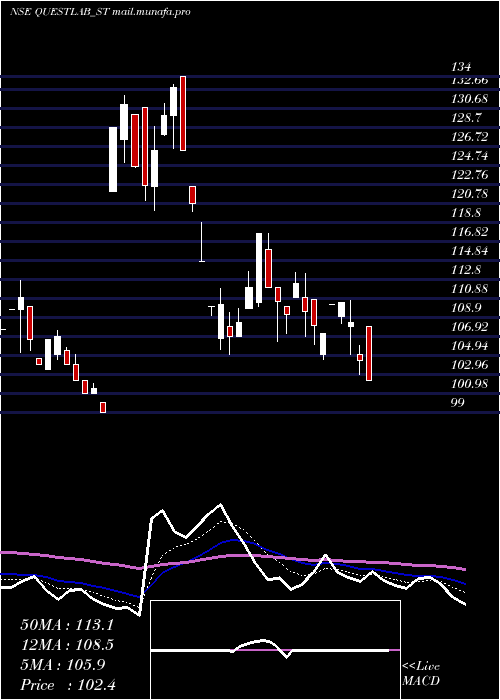Click the 100.98 price level label
This screenshot has width=500, height=700.
coord(470,384)
